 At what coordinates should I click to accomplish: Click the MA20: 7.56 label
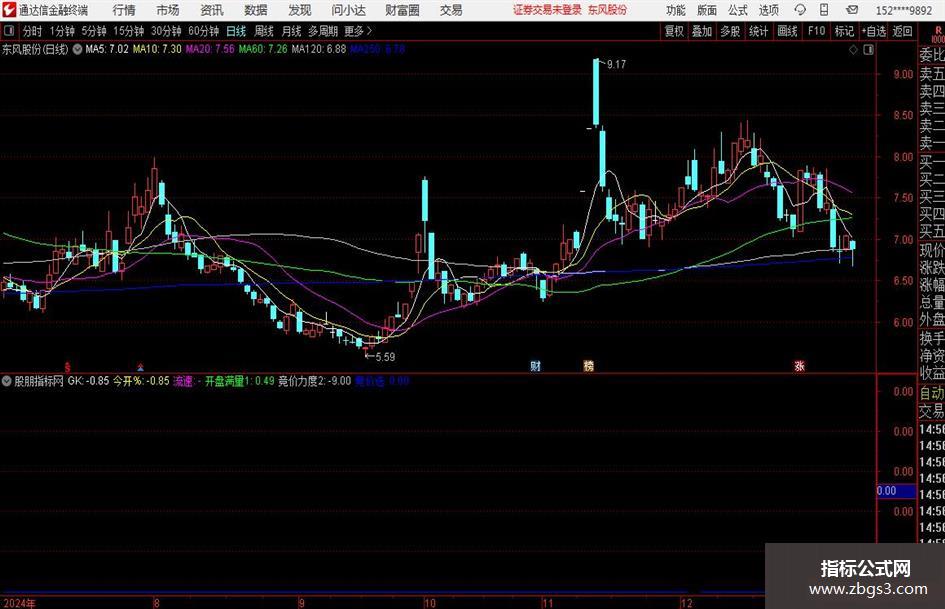click(210, 49)
